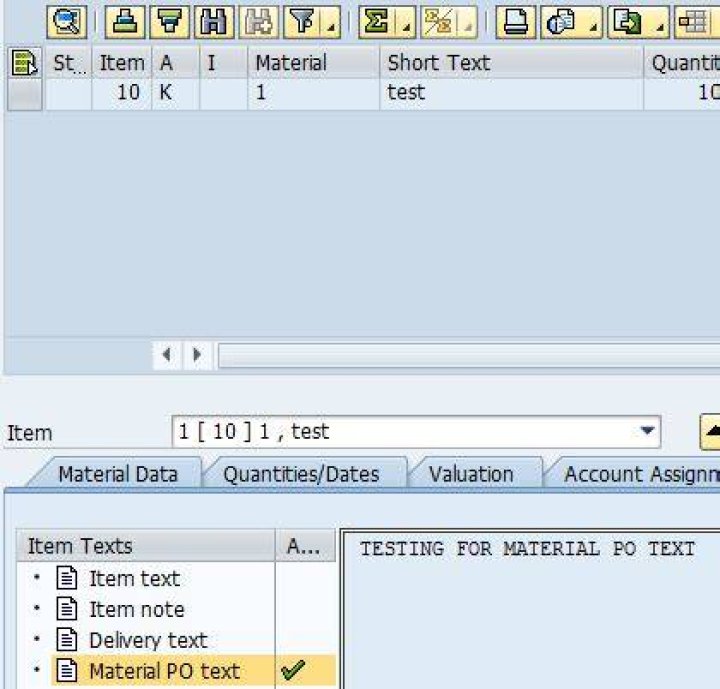Select the Item note entry

[136, 609]
